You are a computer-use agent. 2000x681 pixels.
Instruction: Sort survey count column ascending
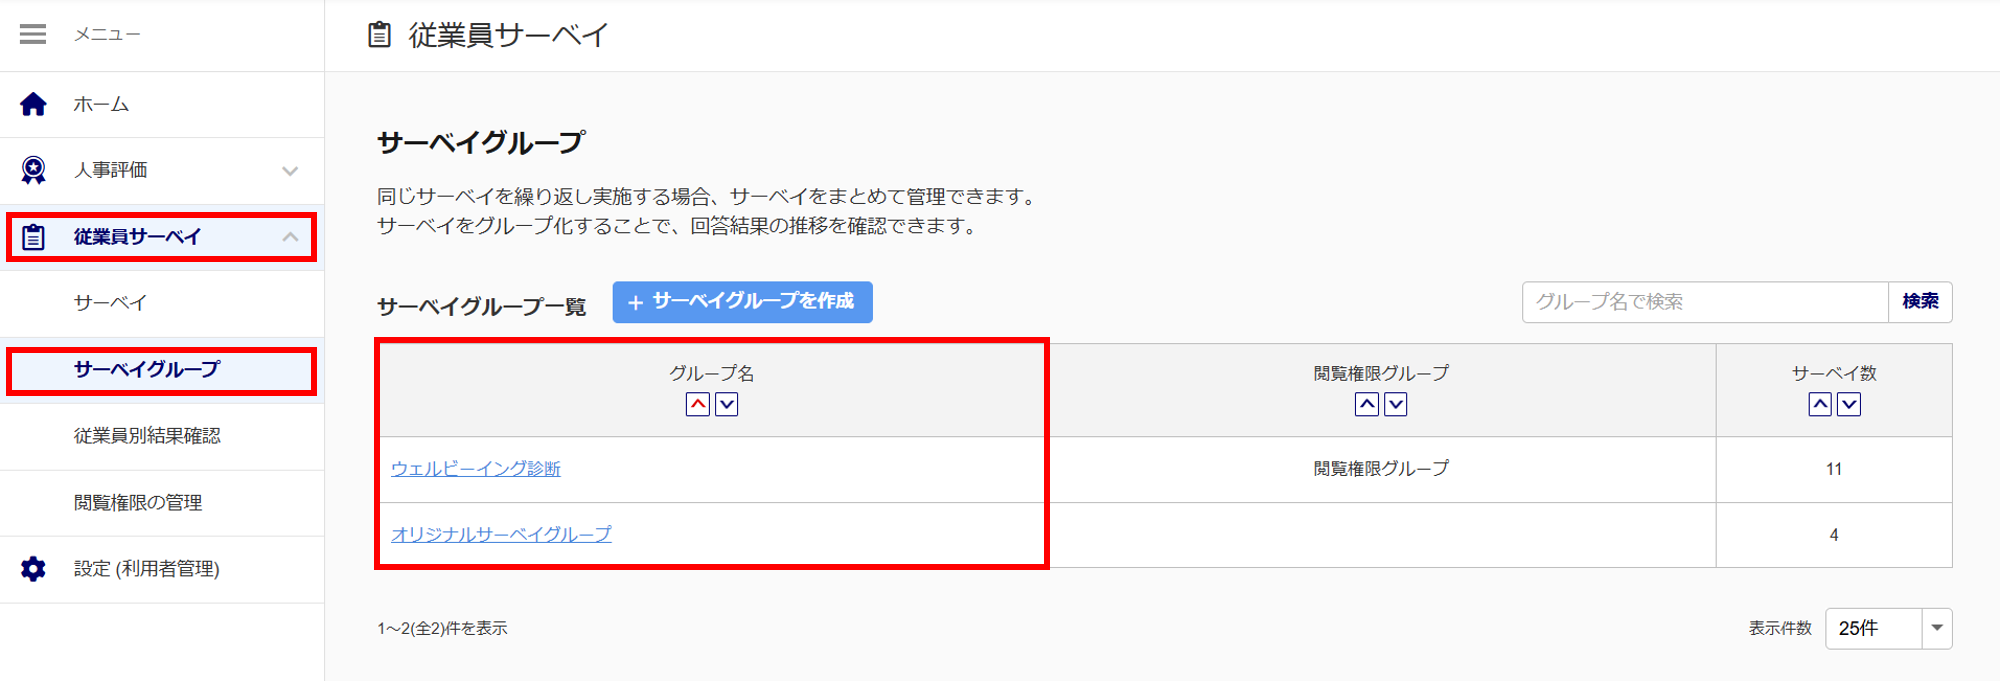pyautogui.click(x=1820, y=404)
